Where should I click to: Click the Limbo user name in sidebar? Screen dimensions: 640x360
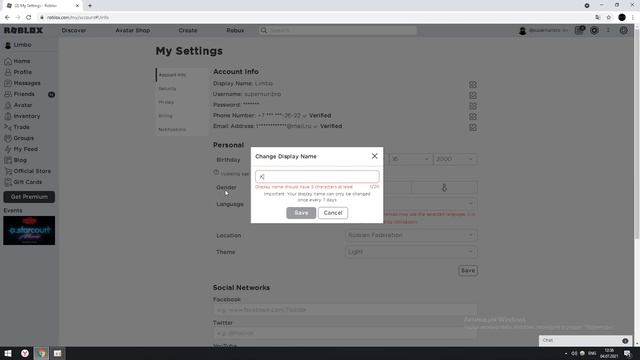tap(22, 45)
